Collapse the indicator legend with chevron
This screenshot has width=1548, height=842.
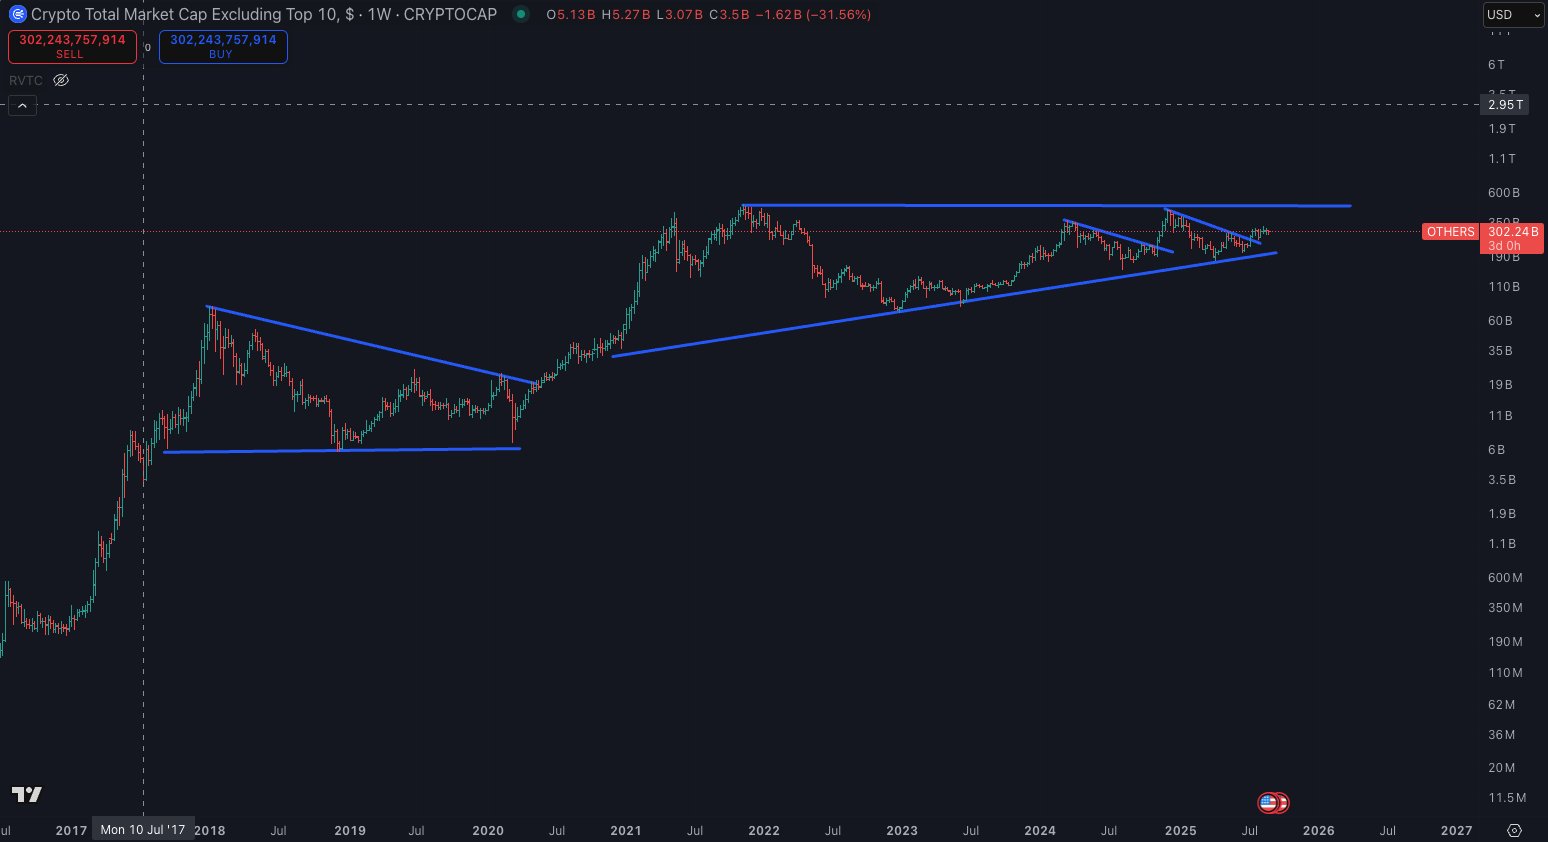pyautogui.click(x=22, y=105)
